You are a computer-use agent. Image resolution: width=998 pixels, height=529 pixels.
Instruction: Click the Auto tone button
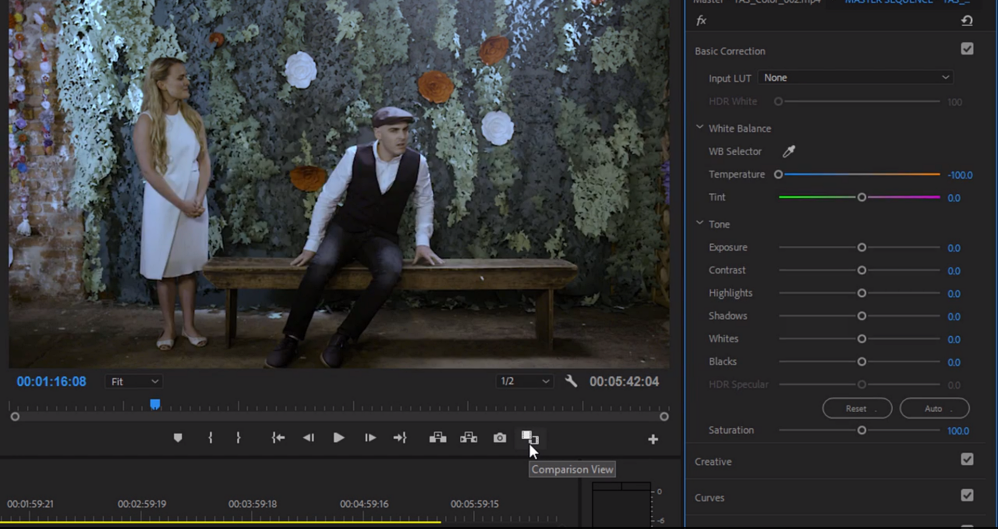pos(934,409)
